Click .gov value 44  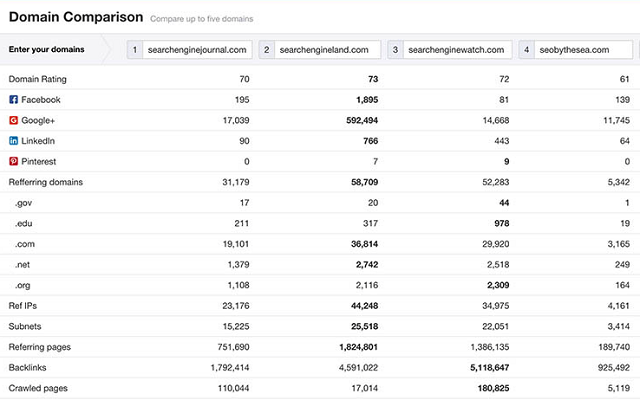(x=504, y=203)
